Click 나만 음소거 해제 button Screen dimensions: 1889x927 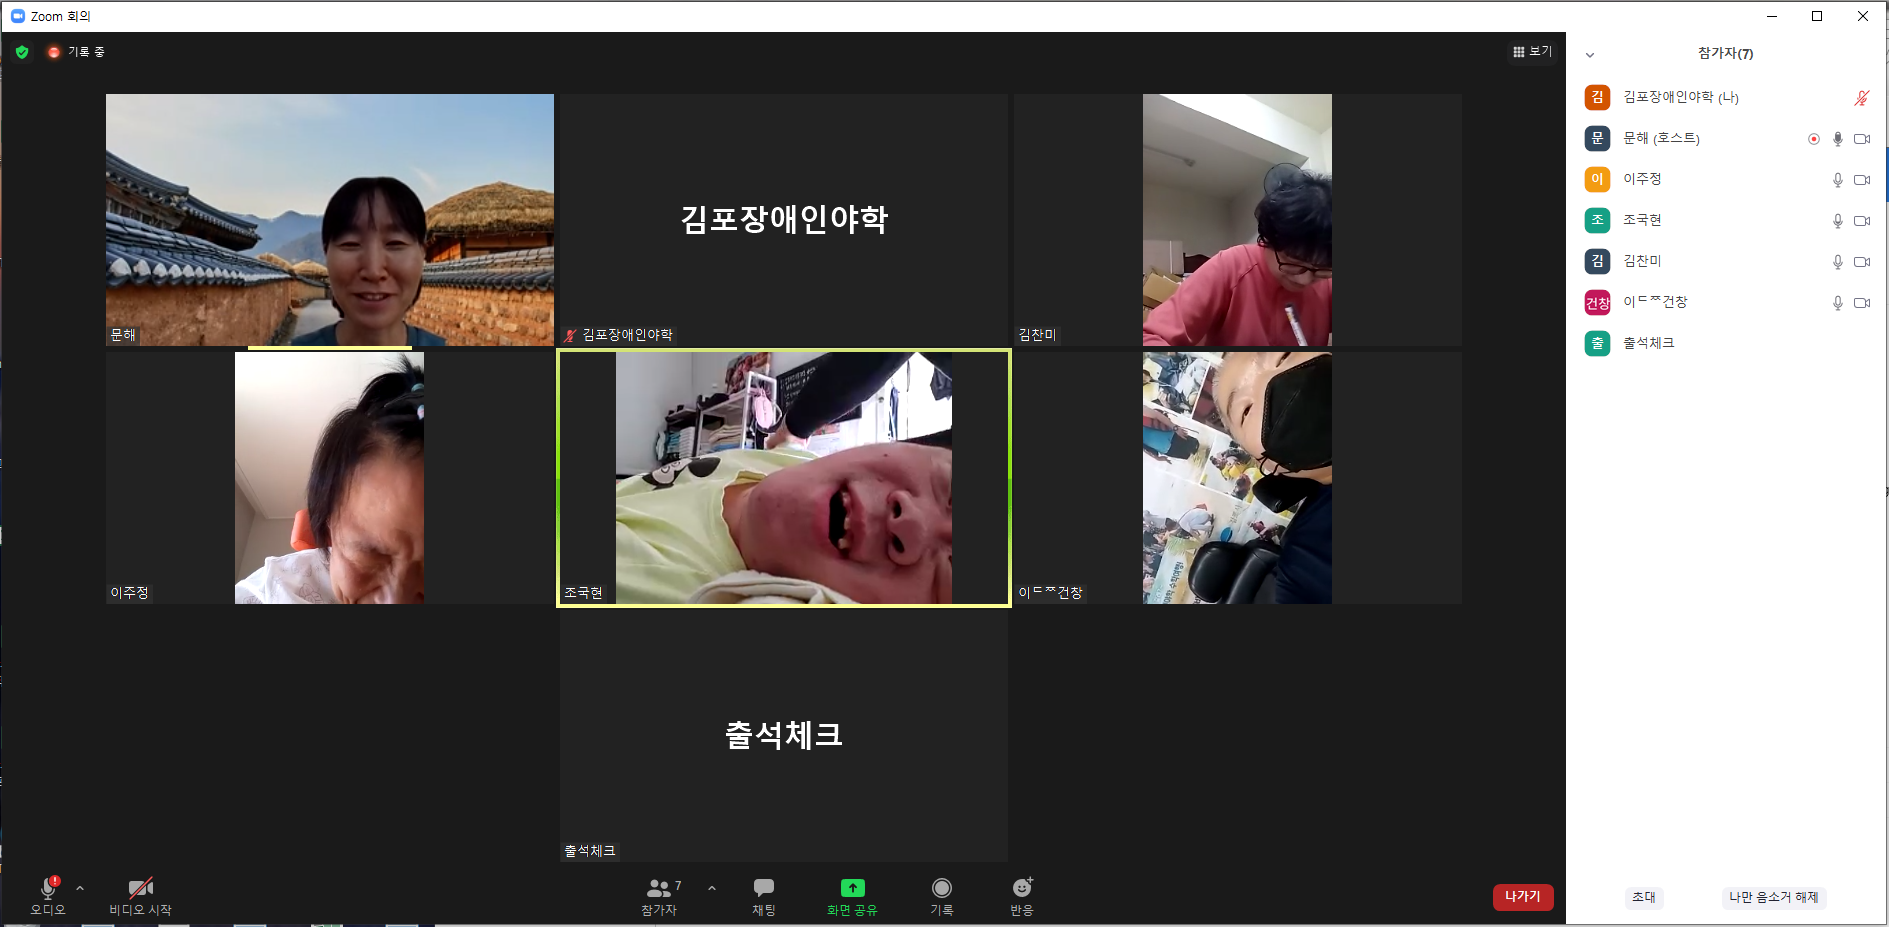pyautogui.click(x=1774, y=897)
